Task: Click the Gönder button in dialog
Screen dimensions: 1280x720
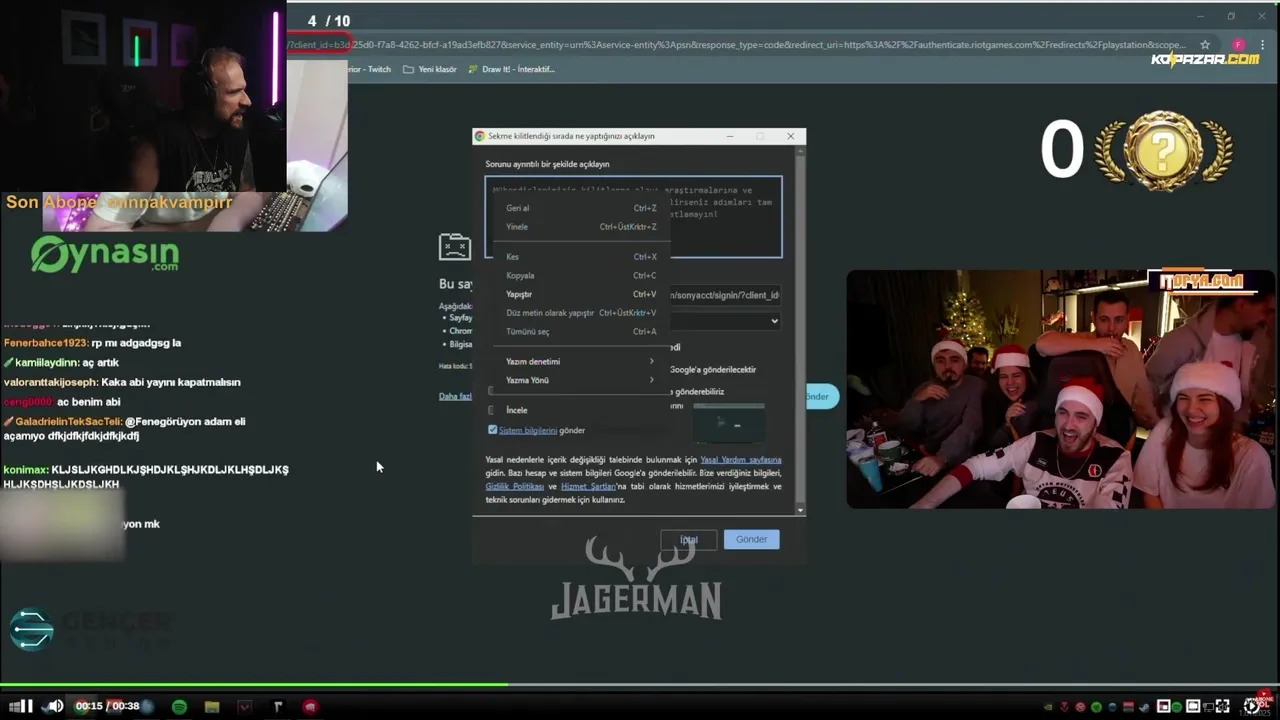Action: click(x=751, y=539)
